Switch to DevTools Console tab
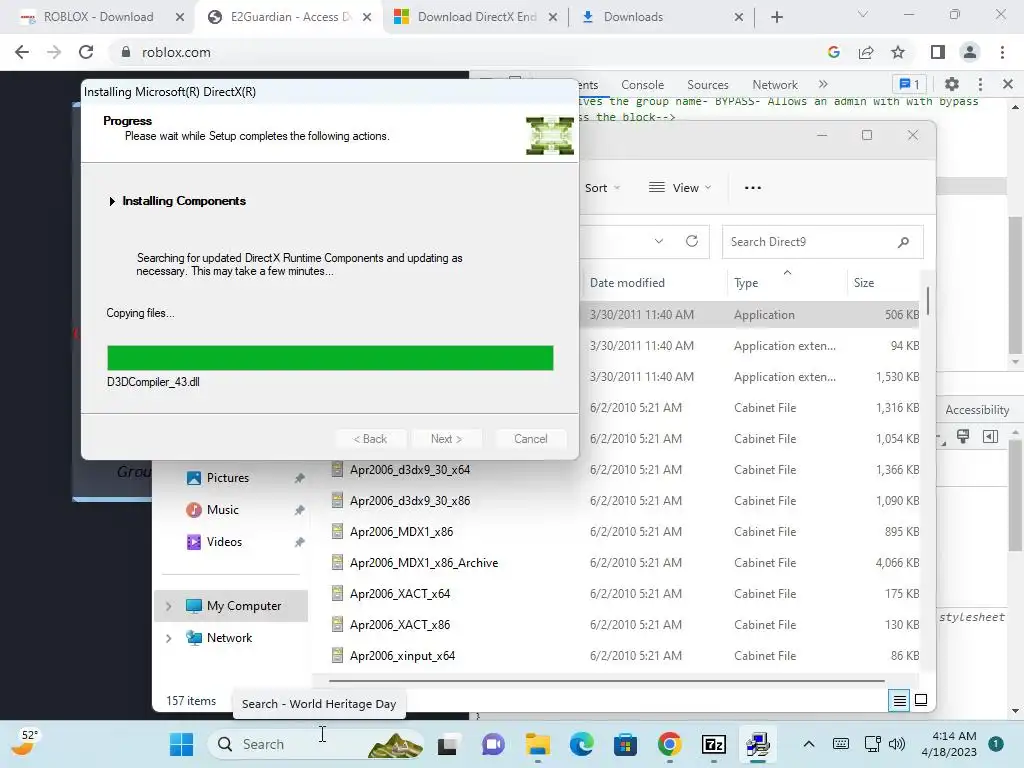 point(643,85)
